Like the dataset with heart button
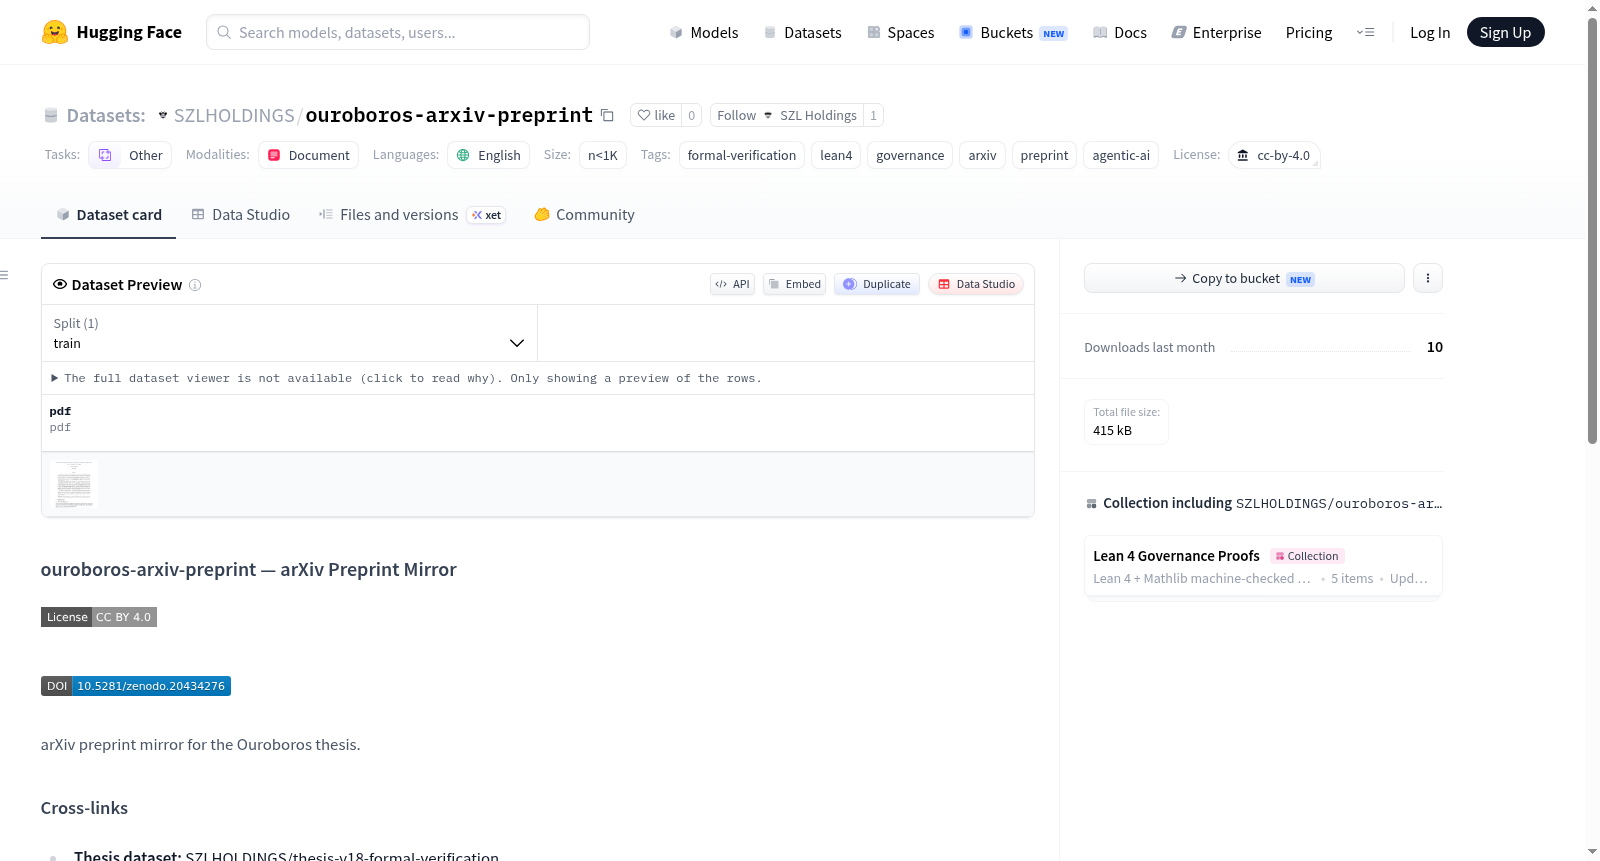1600x861 pixels. click(x=656, y=115)
